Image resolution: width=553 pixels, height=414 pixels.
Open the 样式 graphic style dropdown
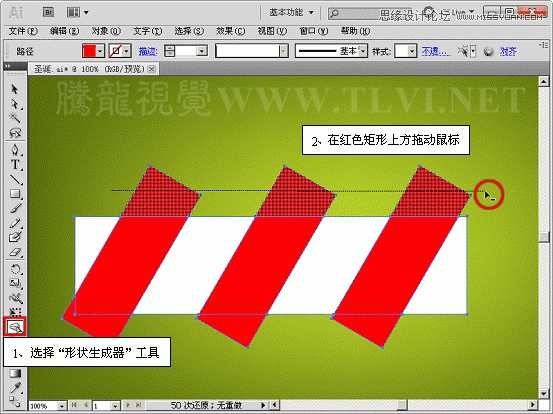[x=412, y=51]
